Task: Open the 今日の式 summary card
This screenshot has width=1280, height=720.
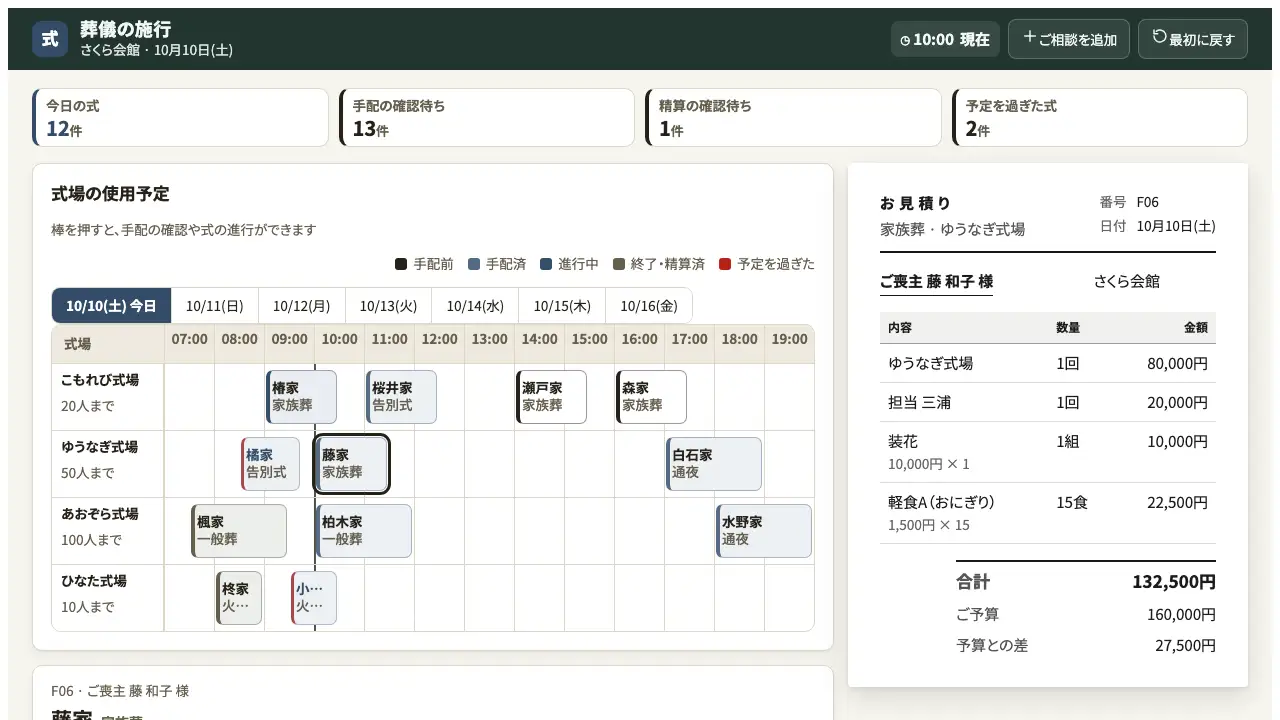Action: click(x=180, y=118)
